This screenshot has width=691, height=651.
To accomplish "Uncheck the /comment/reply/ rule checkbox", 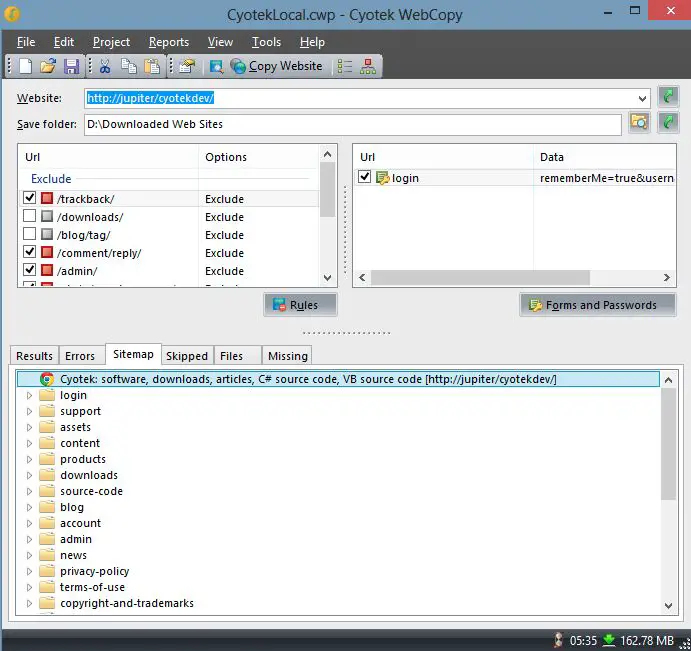I will (x=30, y=252).
